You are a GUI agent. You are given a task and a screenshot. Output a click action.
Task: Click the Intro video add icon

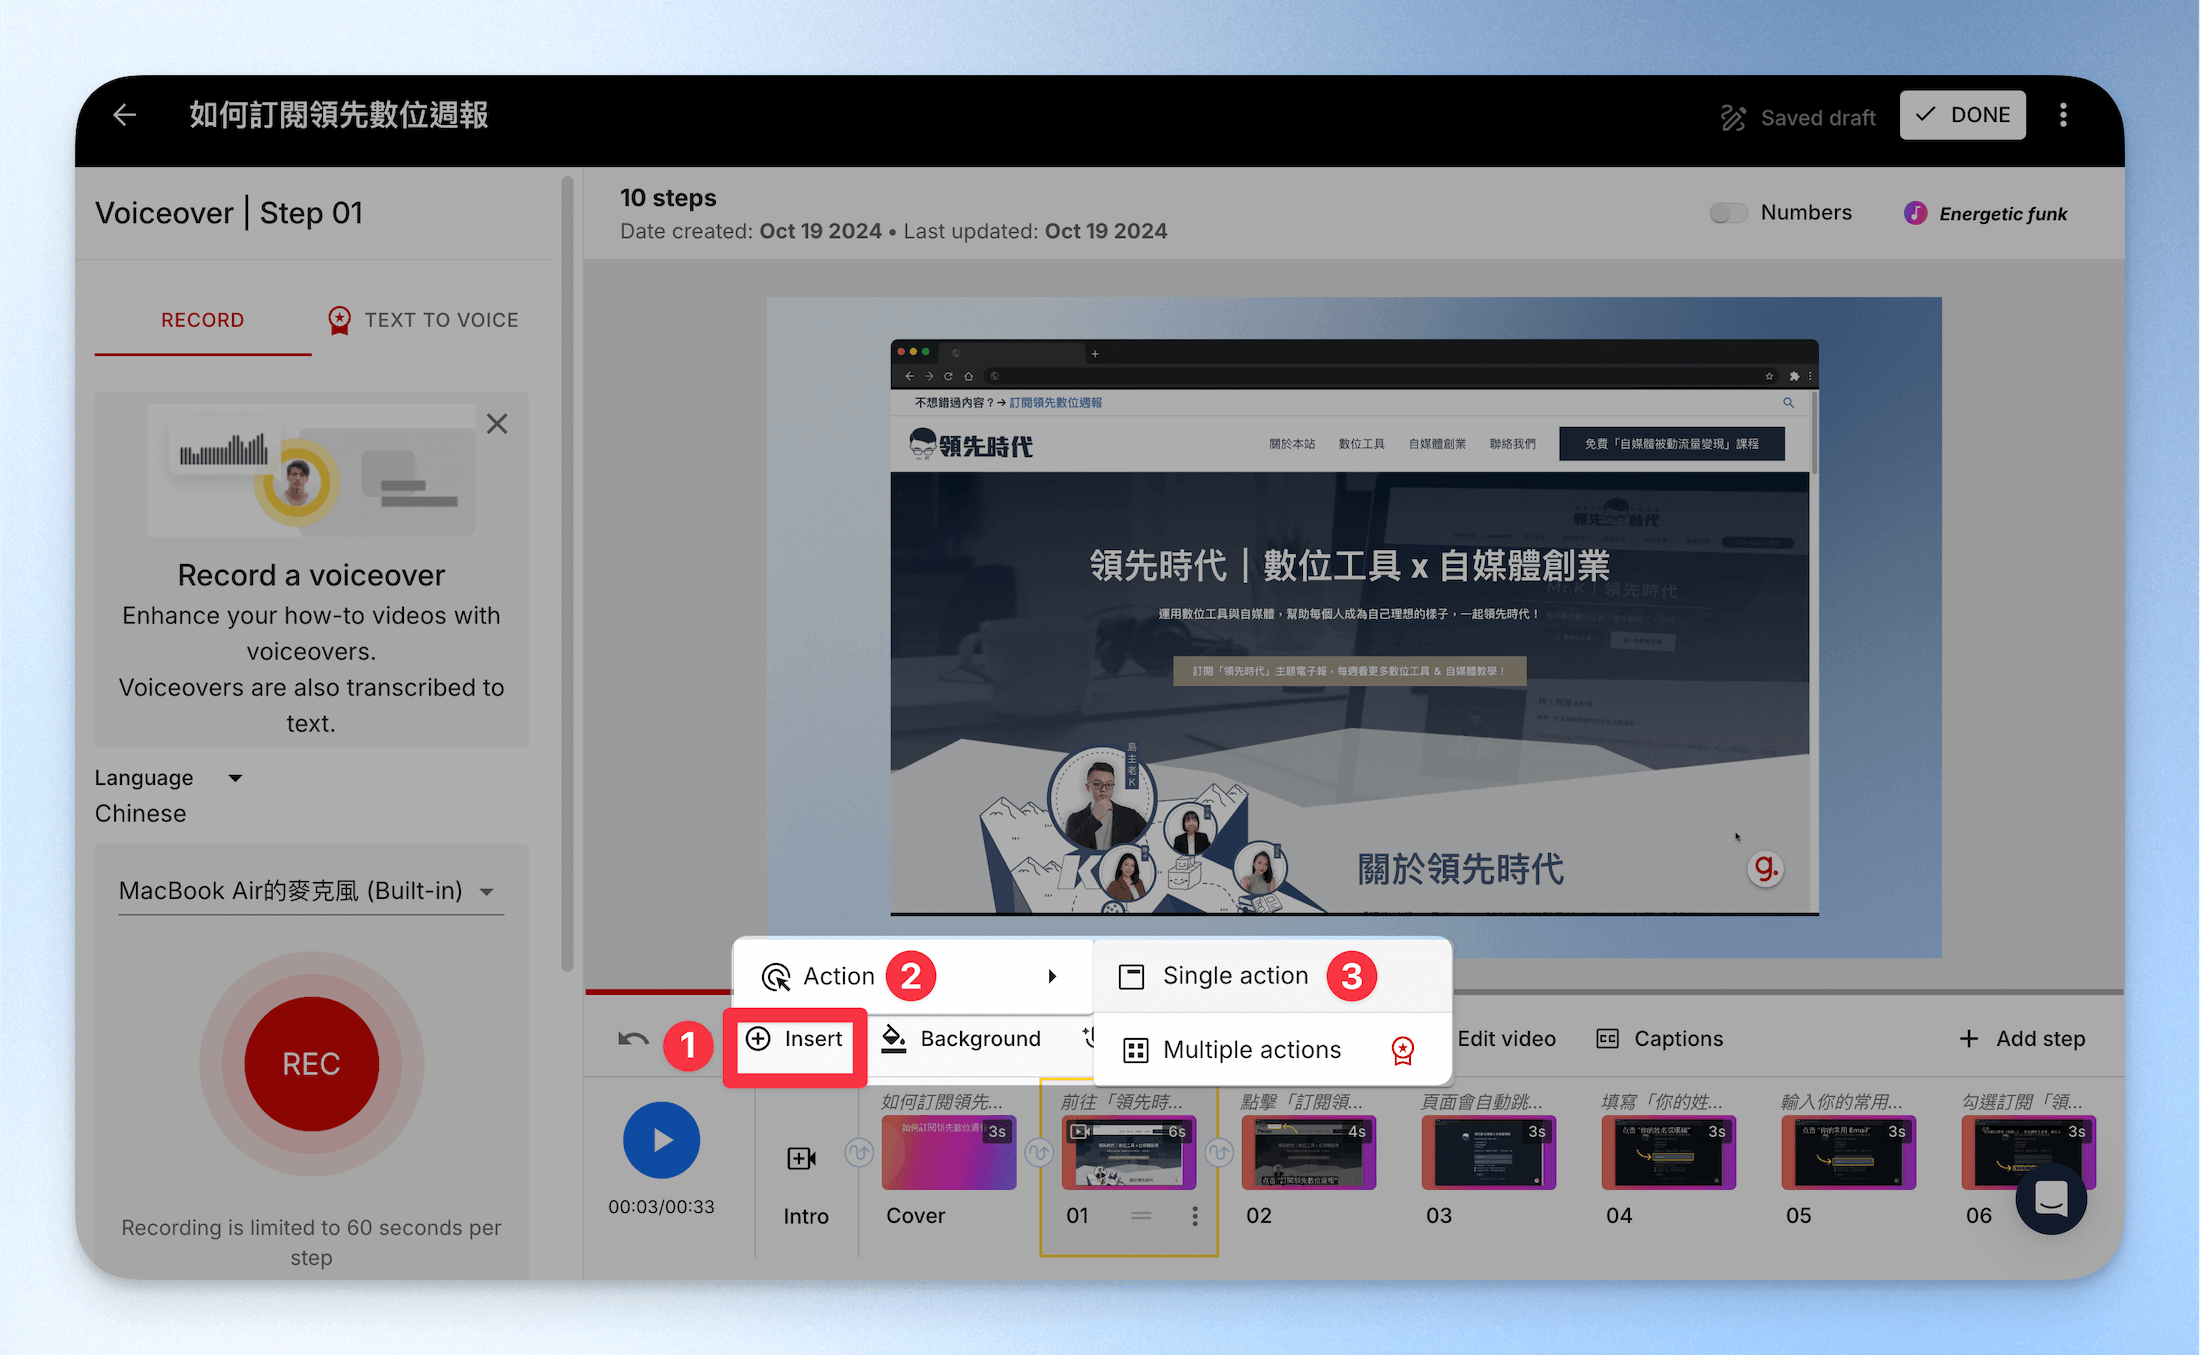802,1158
